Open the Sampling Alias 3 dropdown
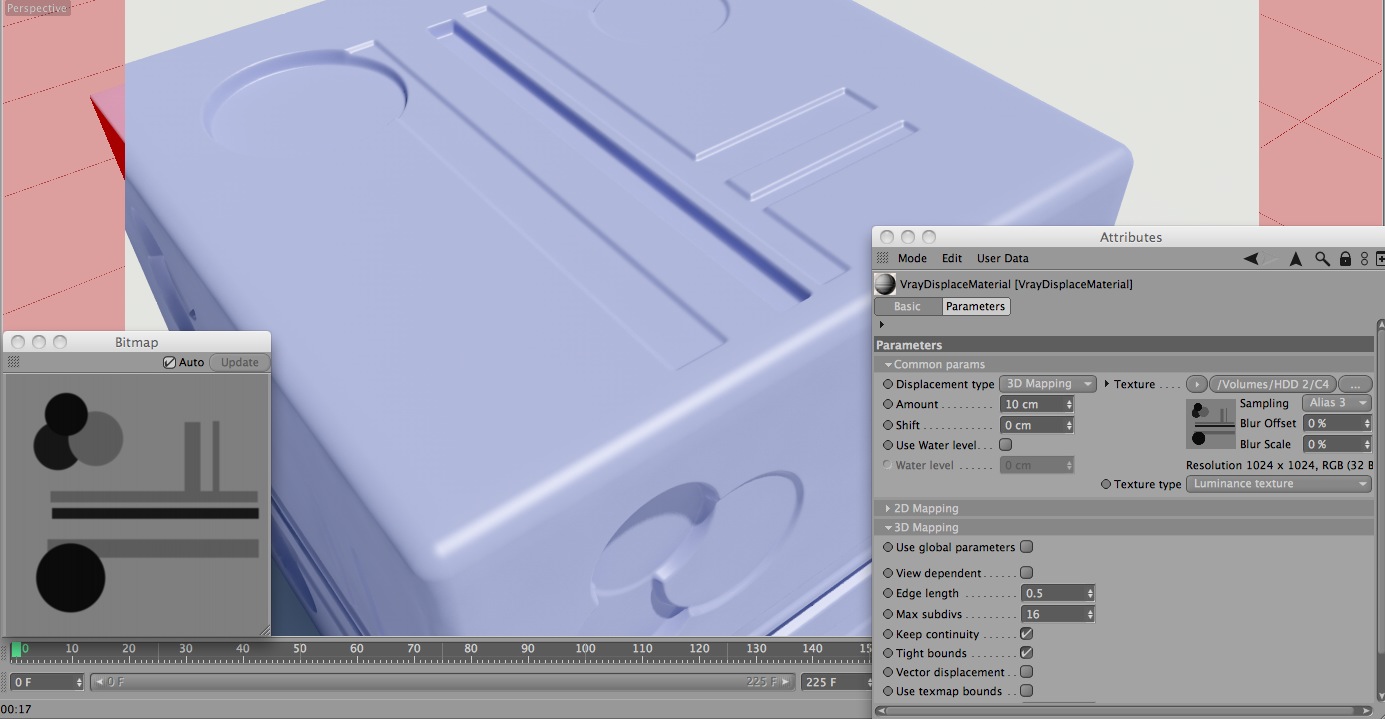The height and width of the screenshot is (719, 1385). 1335,403
